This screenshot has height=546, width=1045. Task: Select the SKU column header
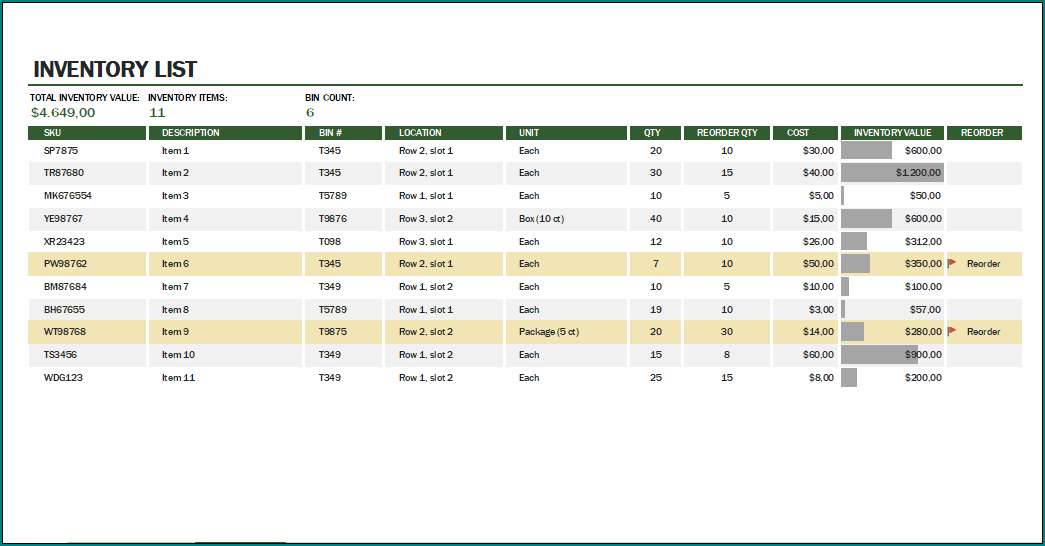click(52, 133)
